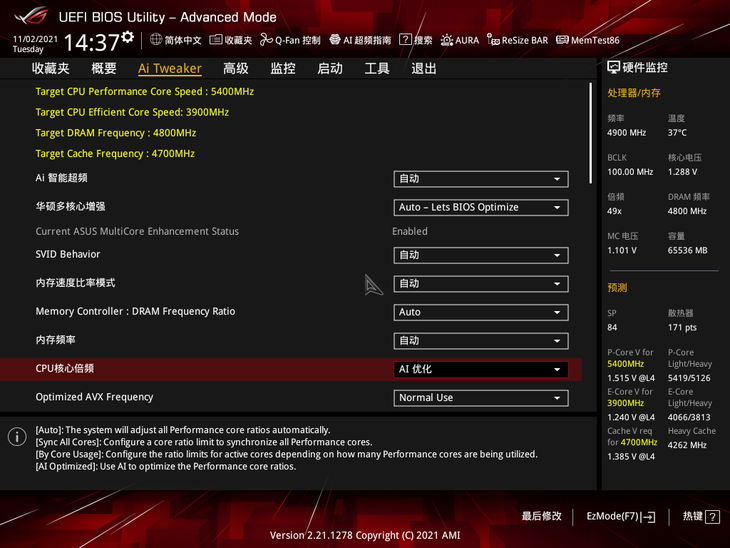The width and height of the screenshot is (730, 548).
Task: Open 华硕多核心增强 dropdown
Action: coord(481,207)
